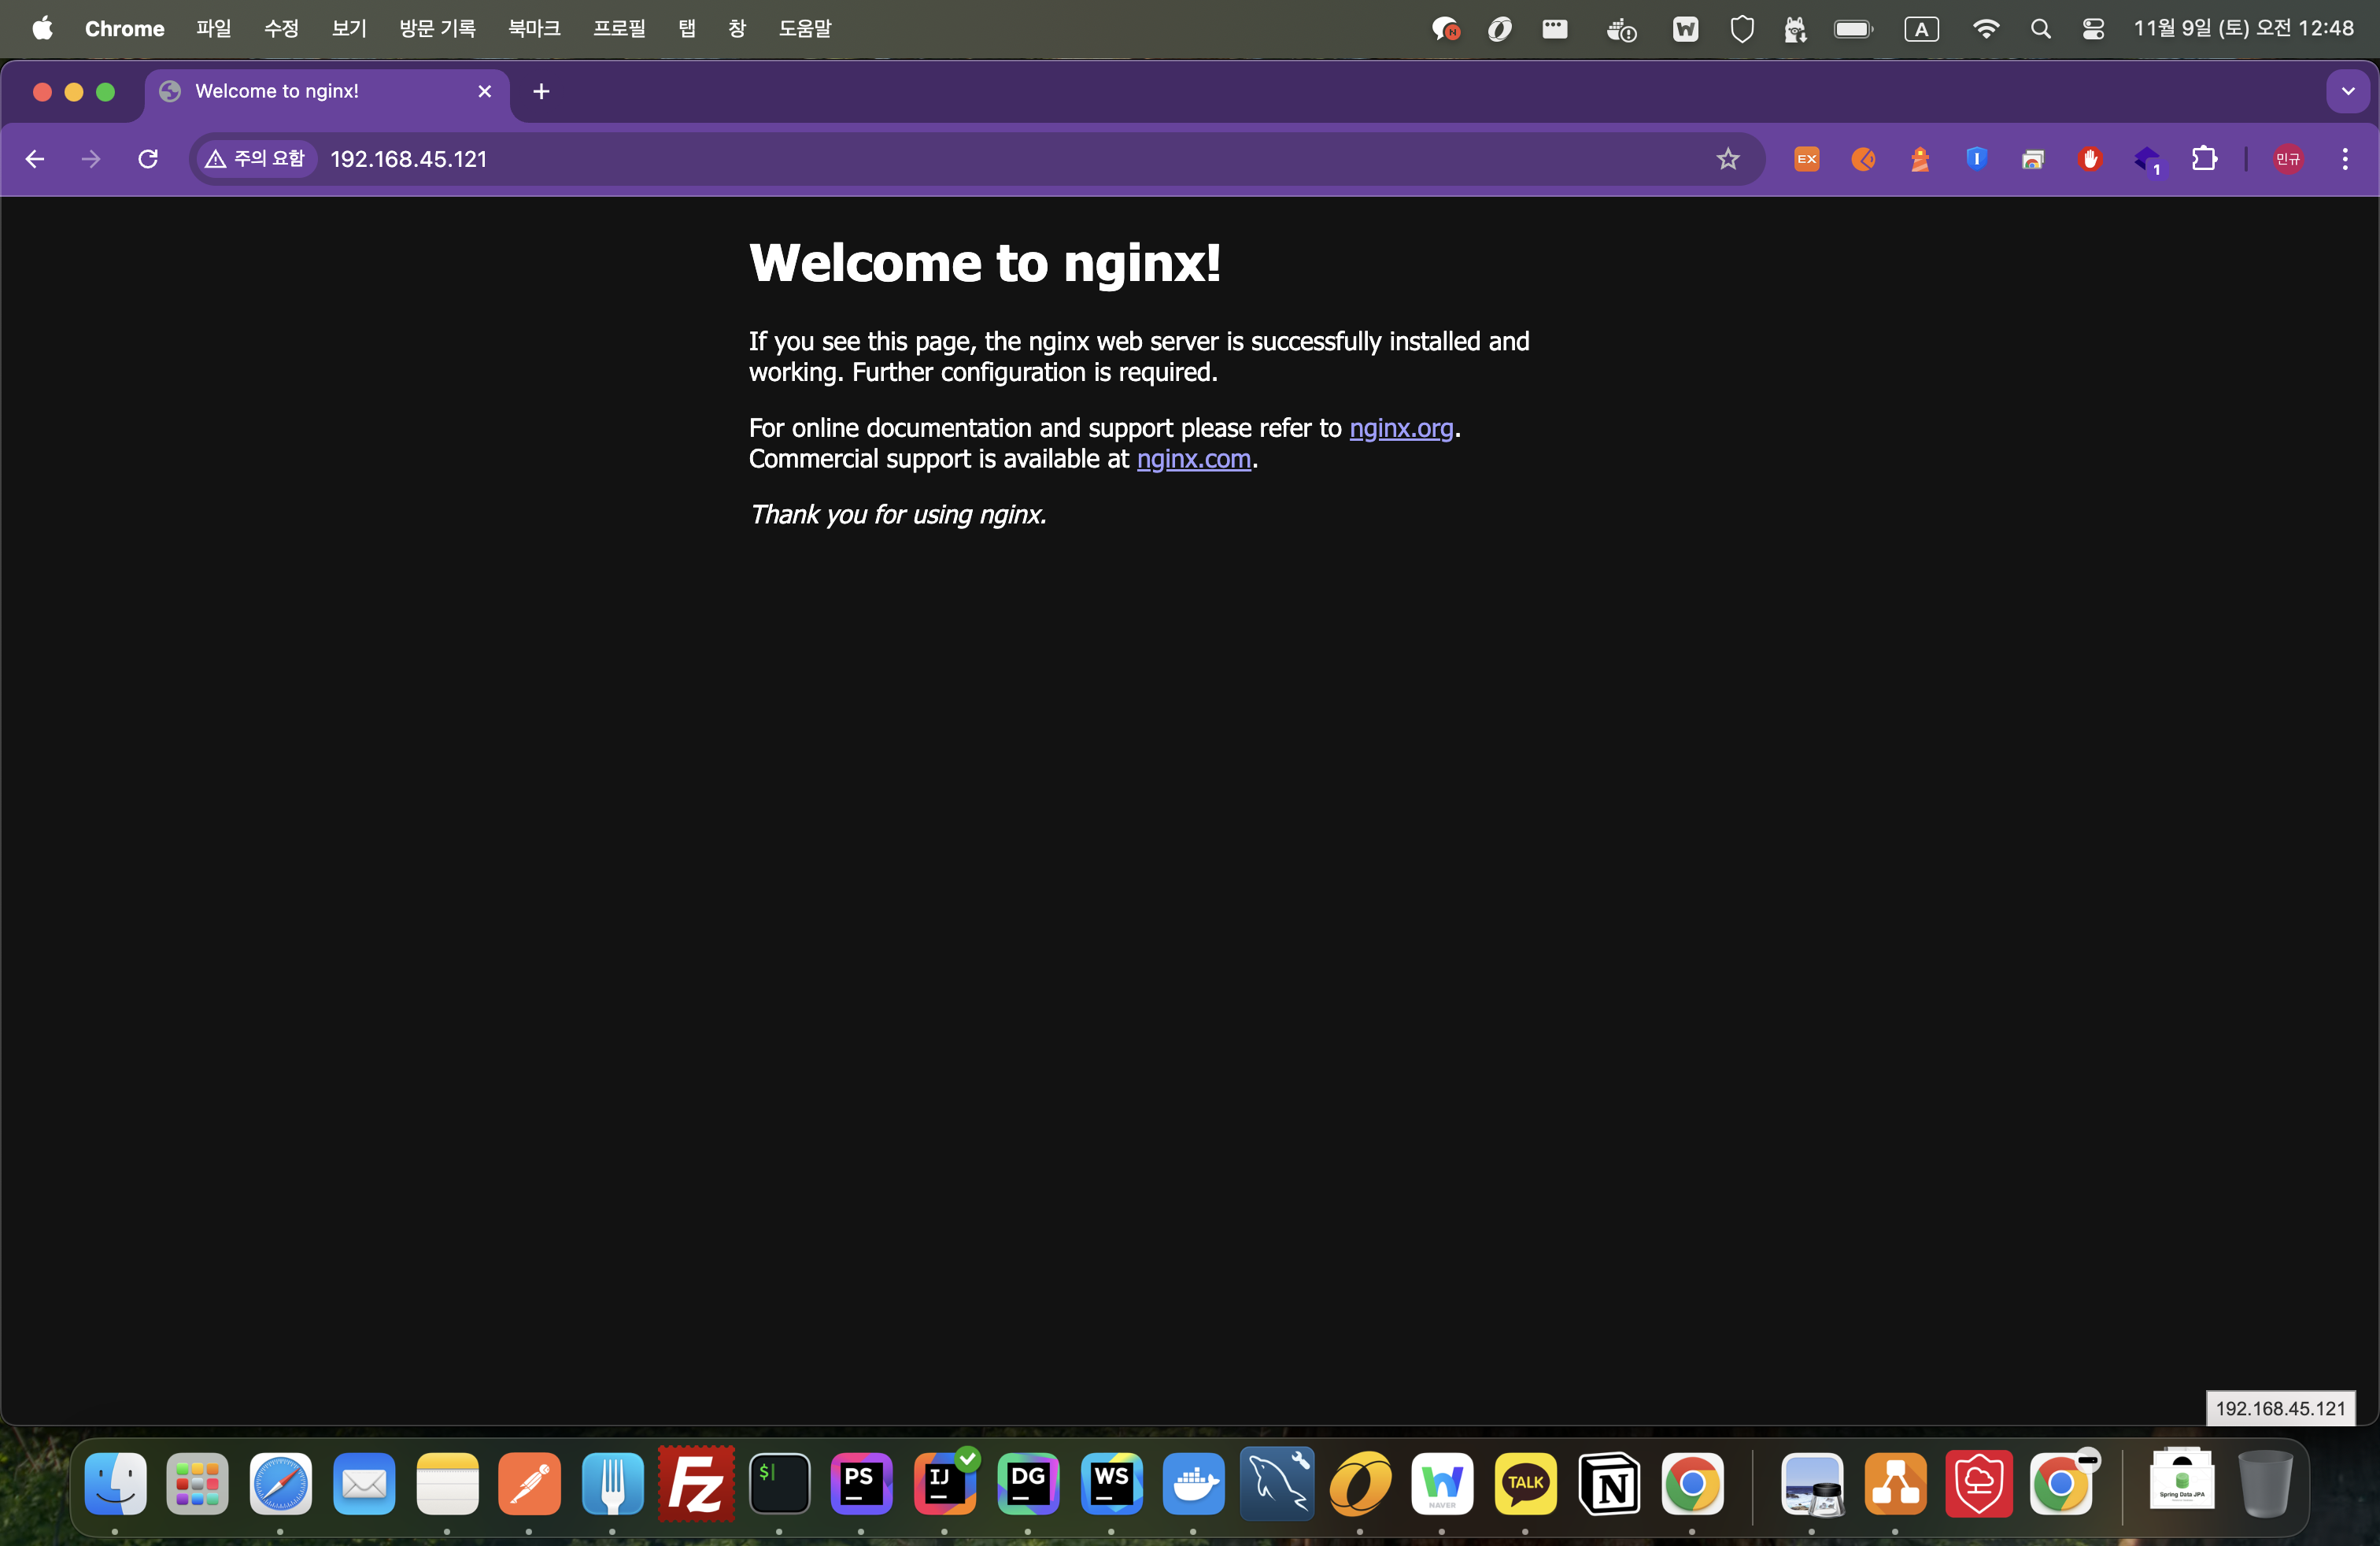The height and width of the screenshot is (1546, 2380).
Task: Open a new tab with plus button
Action: (x=541, y=91)
